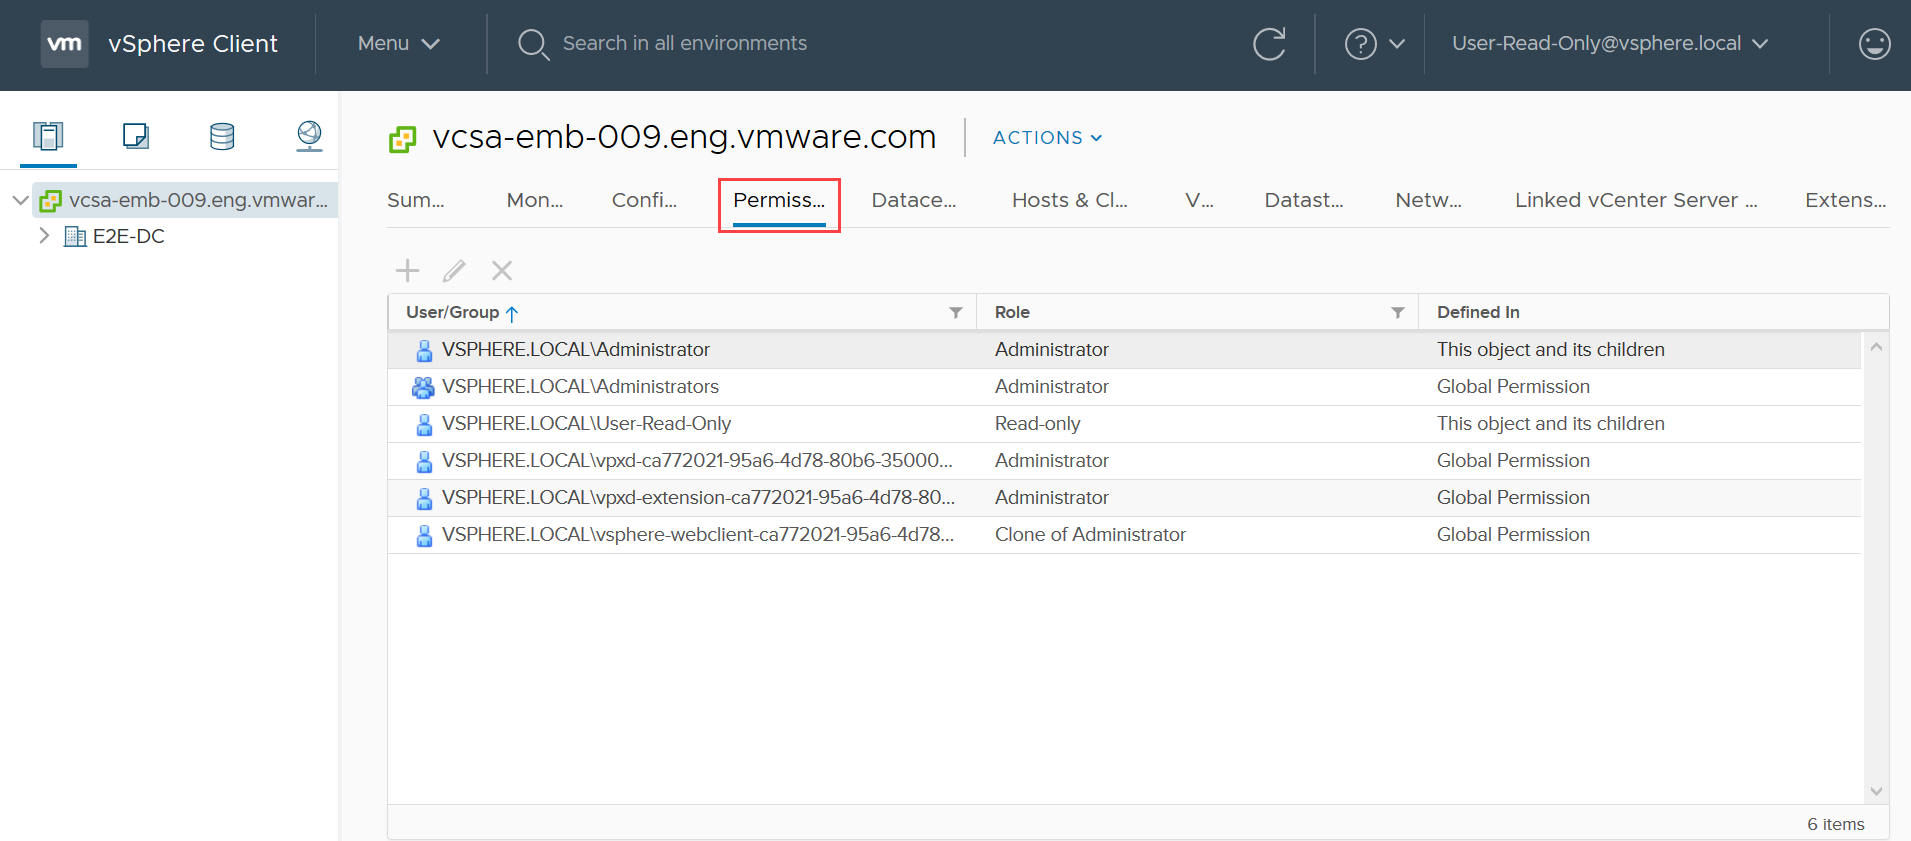1911x841 pixels.
Task: Switch to the Datastores tab
Action: (x=1304, y=200)
